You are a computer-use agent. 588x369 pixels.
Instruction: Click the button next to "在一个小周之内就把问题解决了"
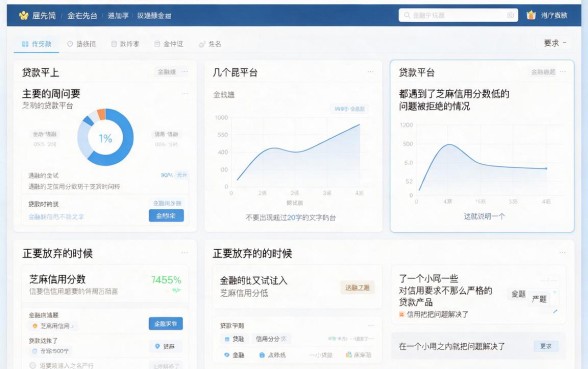(546, 346)
